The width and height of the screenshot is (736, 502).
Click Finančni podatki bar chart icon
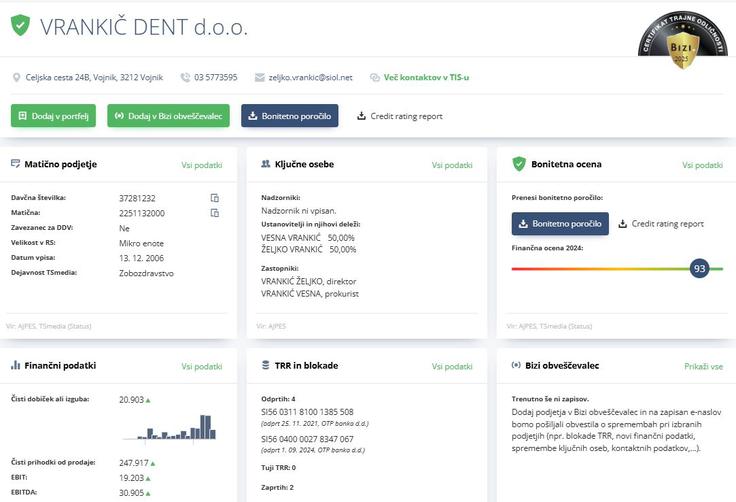tap(15, 365)
